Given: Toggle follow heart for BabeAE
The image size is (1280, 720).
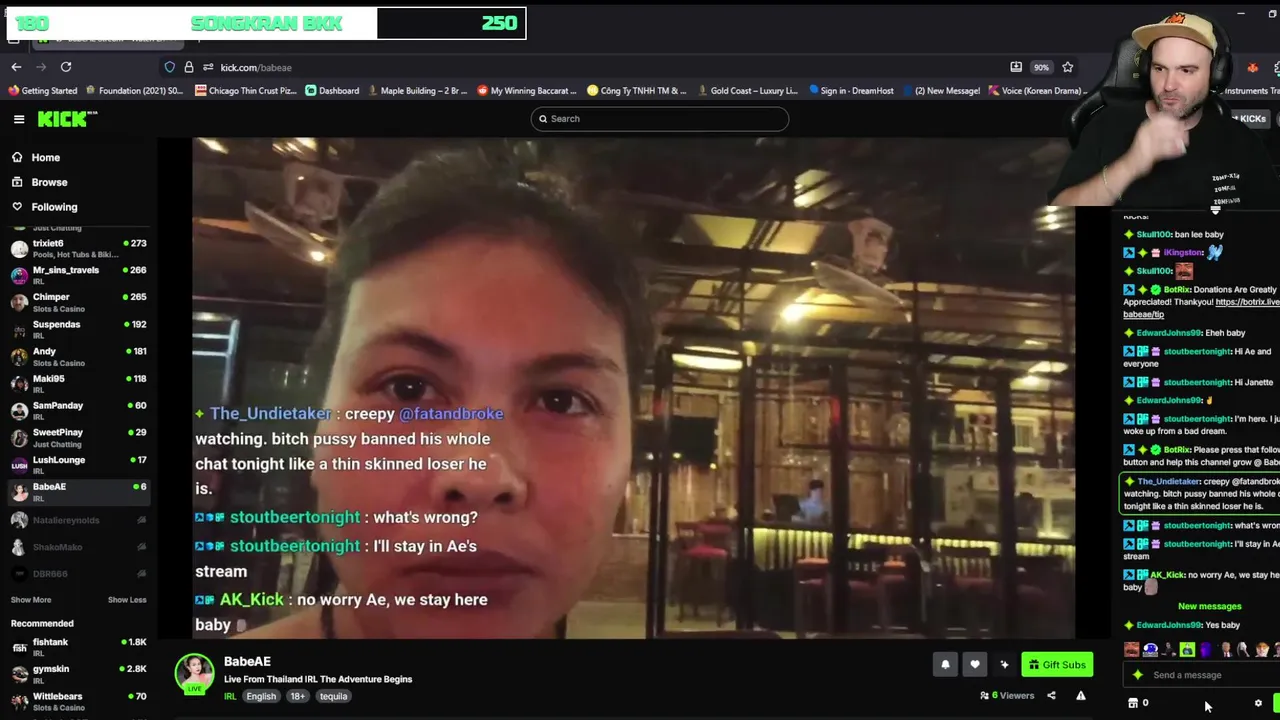Looking at the screenshot, I should pos(975,665).
